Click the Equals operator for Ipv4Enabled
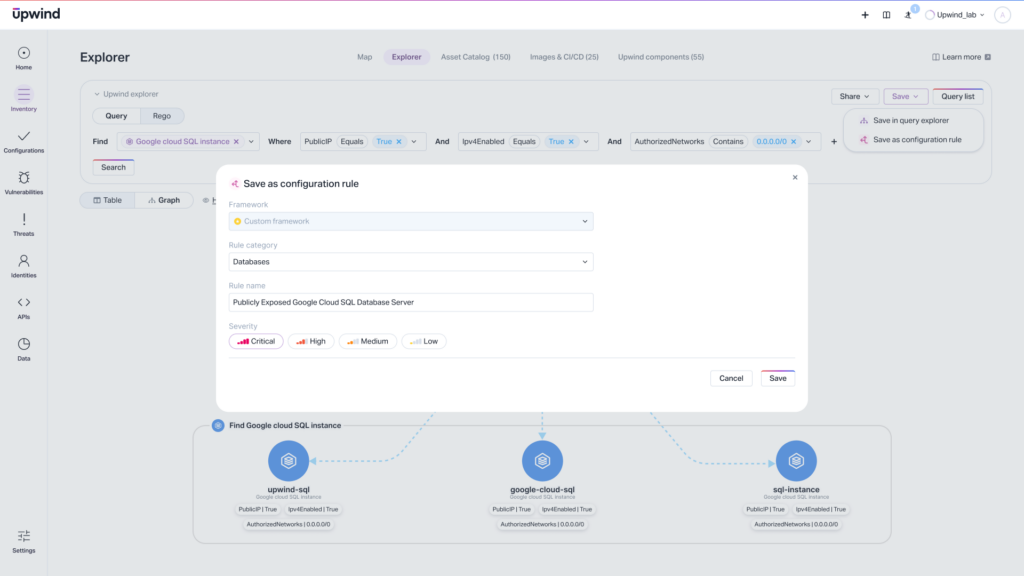 click(x=524, y=142)
